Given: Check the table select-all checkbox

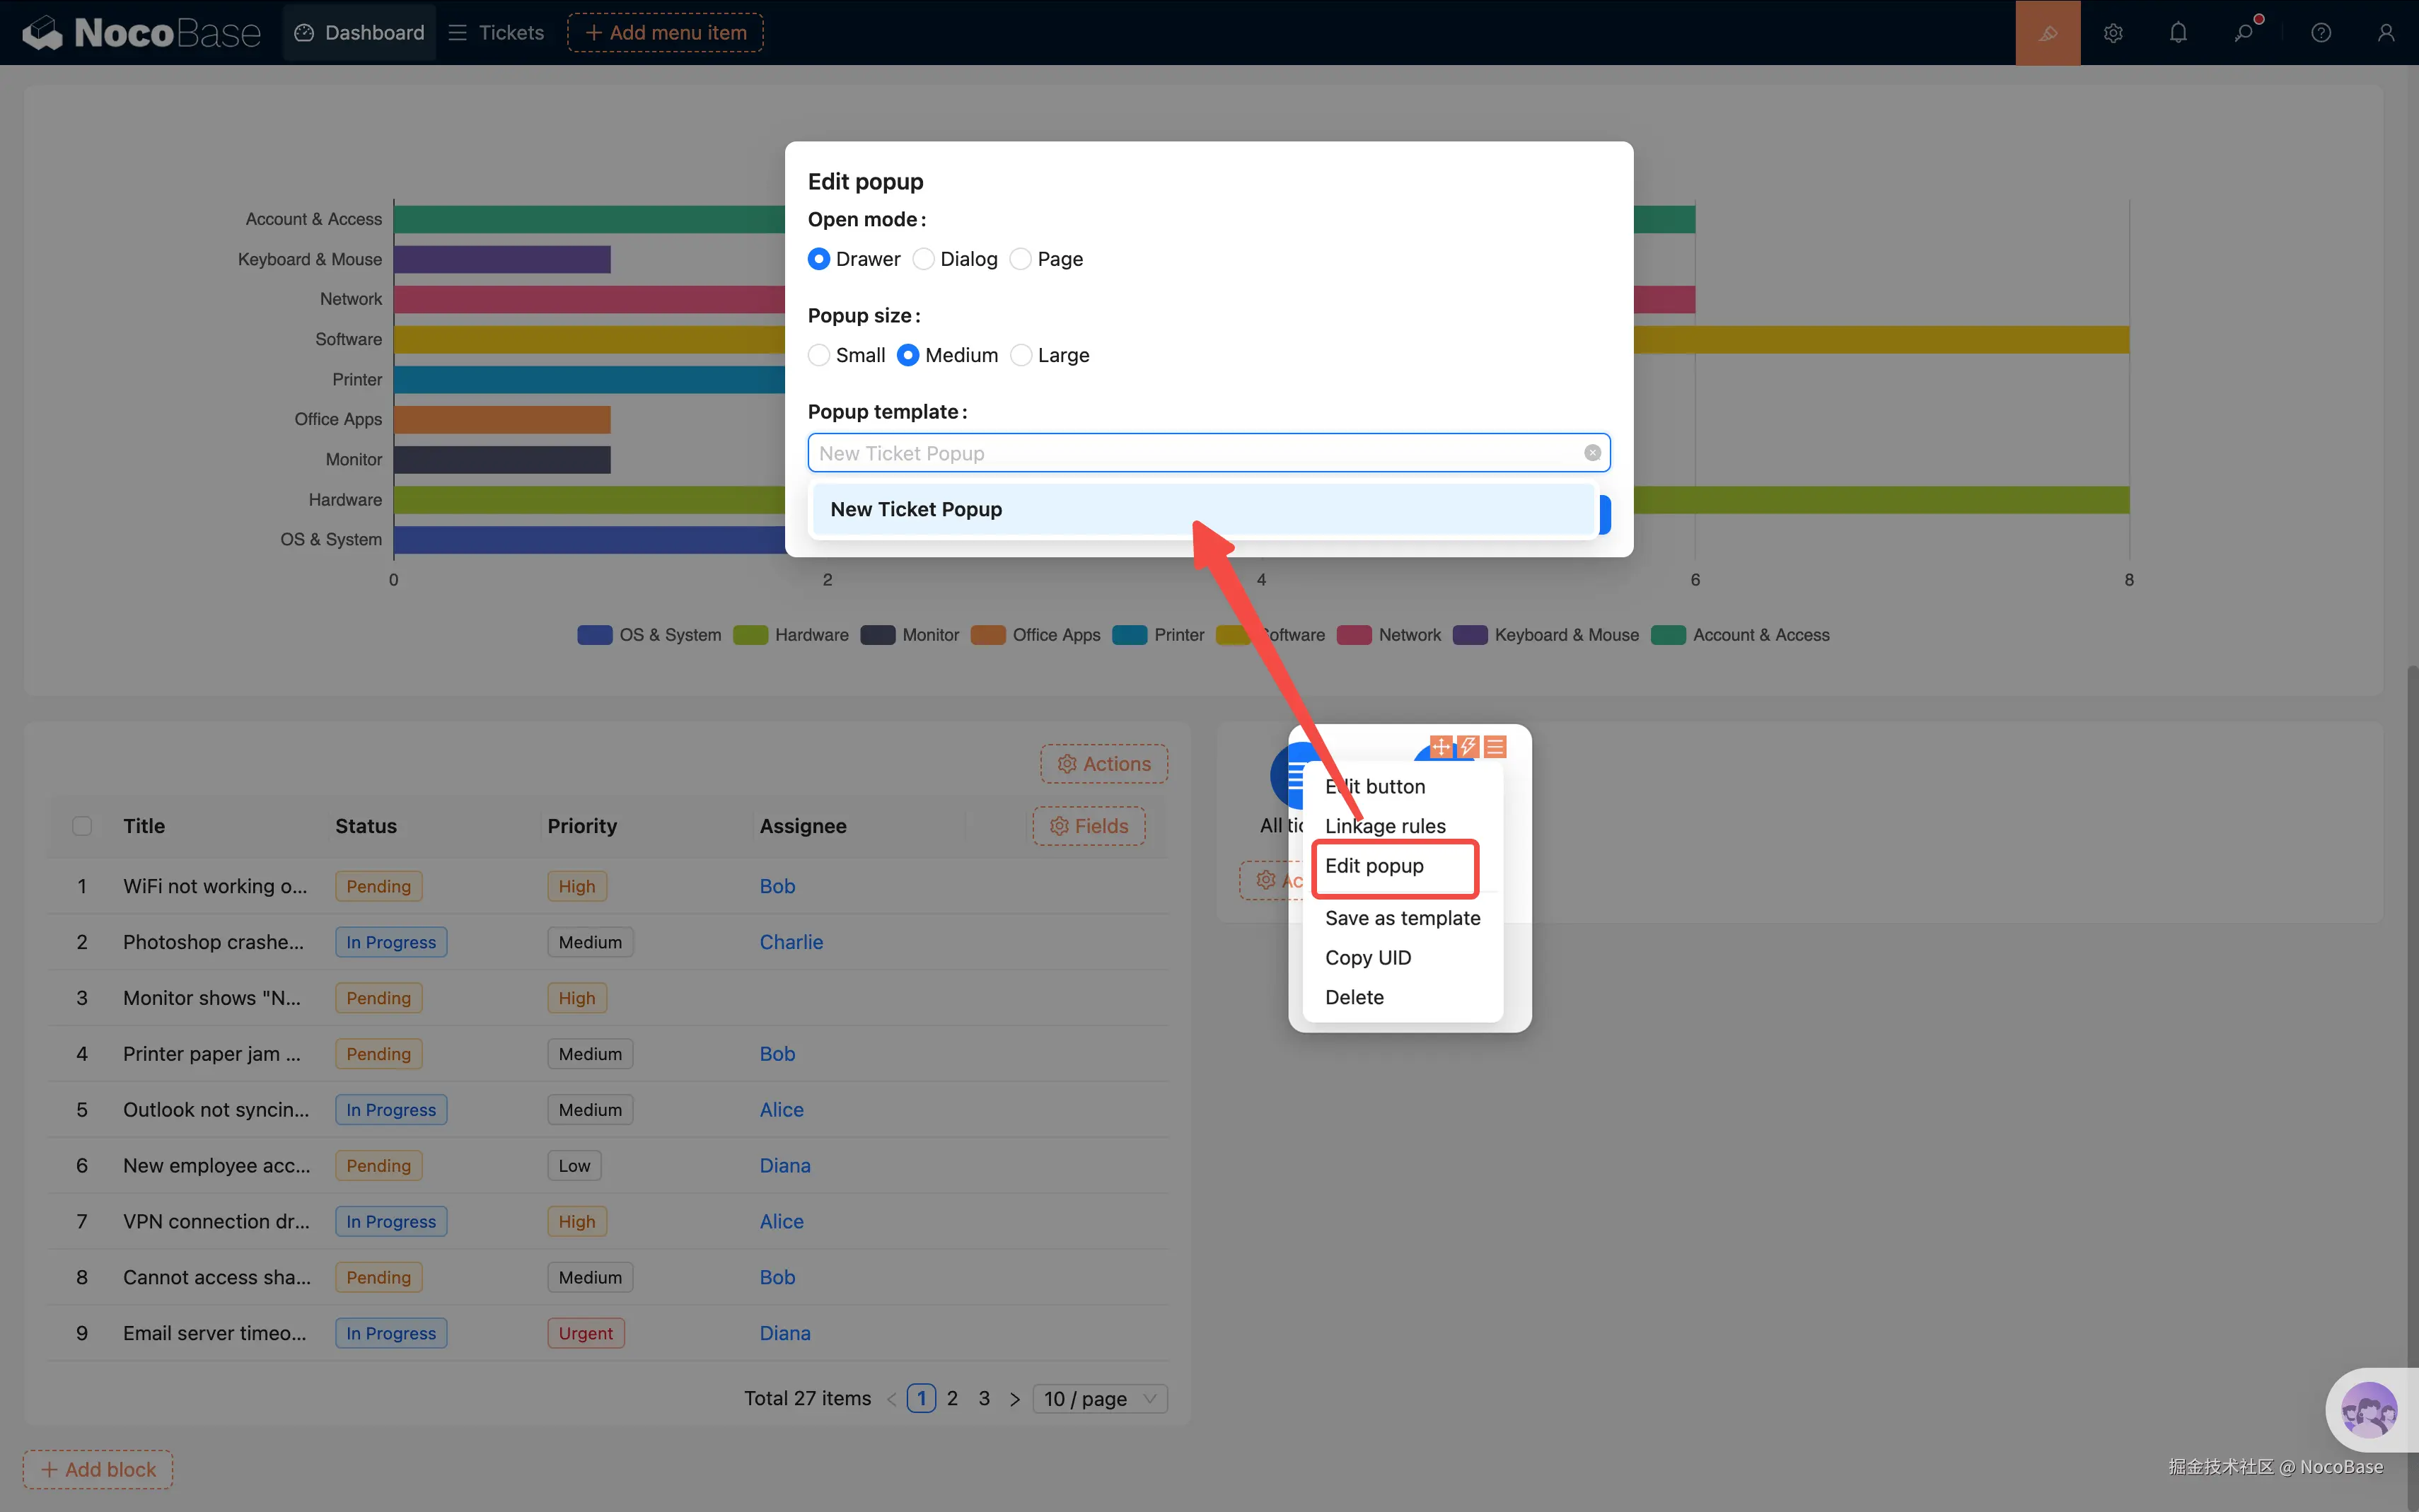Looking at the screenshot, I should click(x=82, y=826).
